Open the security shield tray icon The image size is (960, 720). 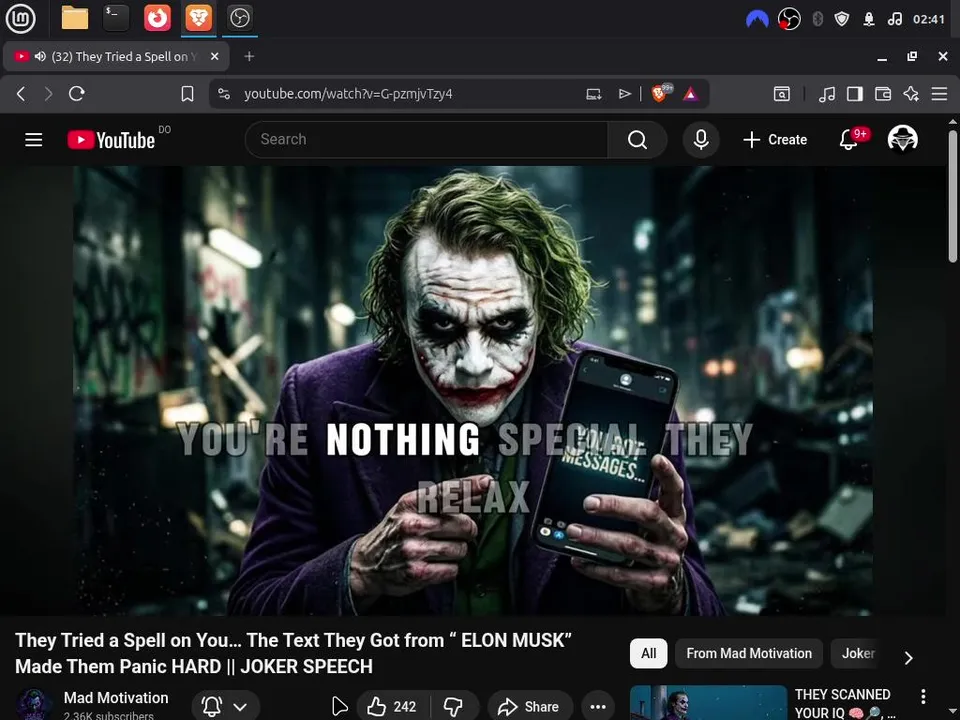(842, 19)
